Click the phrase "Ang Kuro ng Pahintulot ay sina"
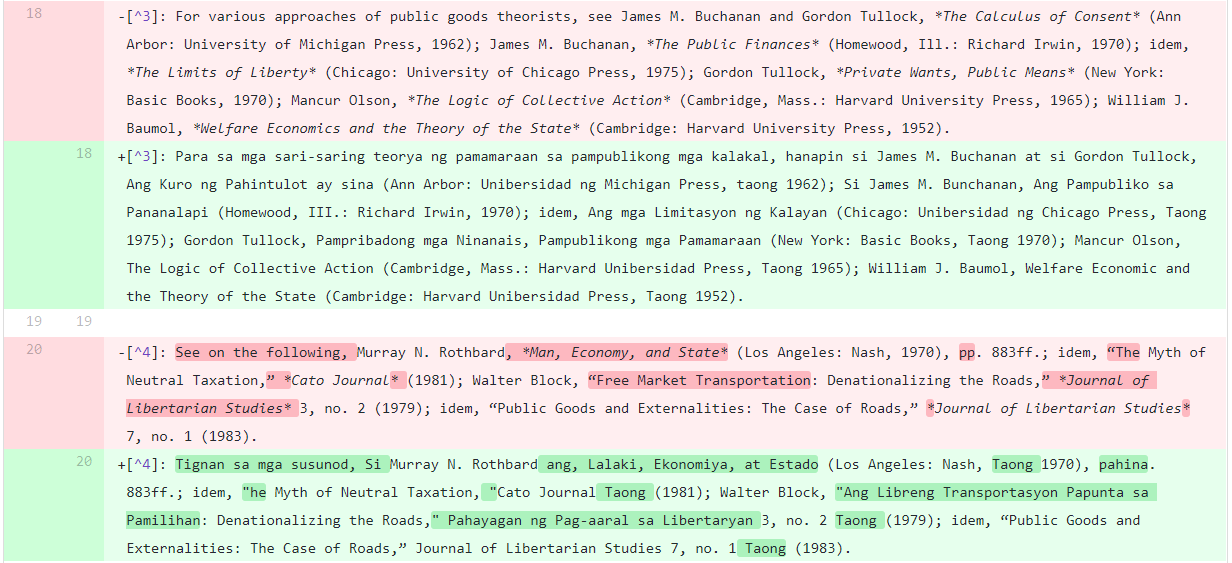 (x=250, y=184)
